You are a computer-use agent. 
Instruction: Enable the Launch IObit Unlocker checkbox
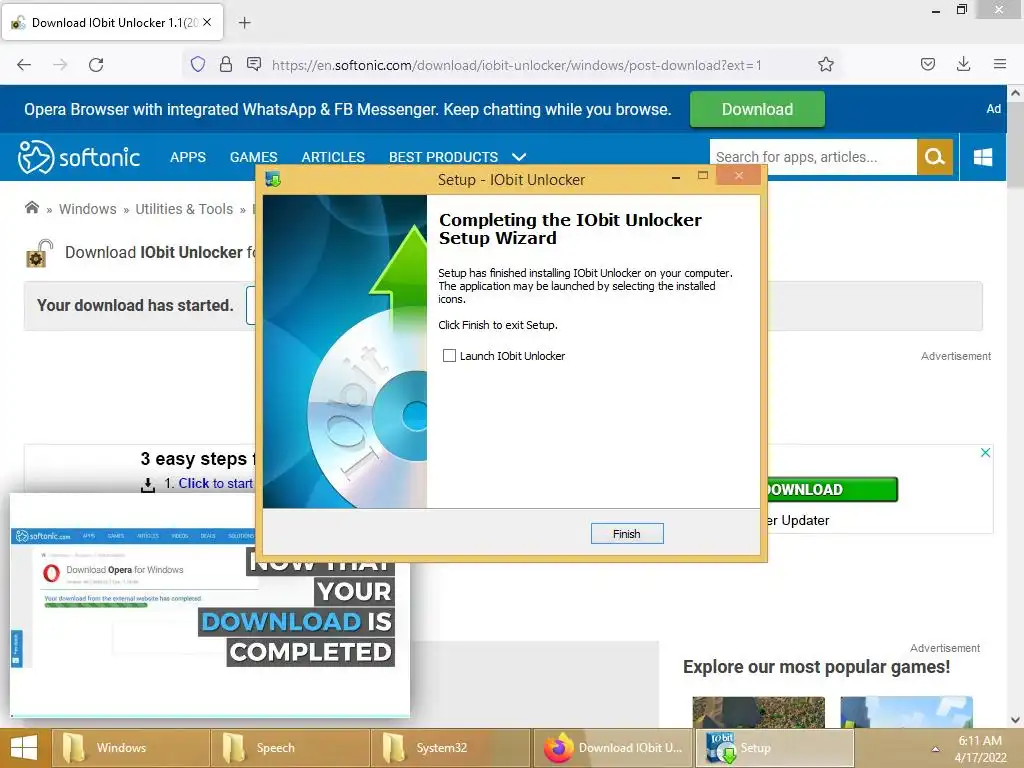449,355
